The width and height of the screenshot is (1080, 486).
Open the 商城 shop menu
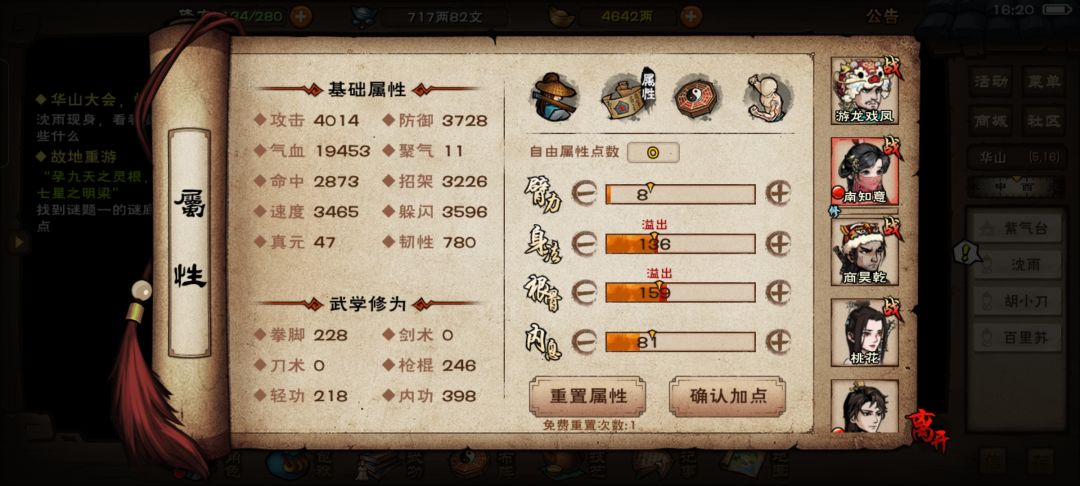point(991,121)
